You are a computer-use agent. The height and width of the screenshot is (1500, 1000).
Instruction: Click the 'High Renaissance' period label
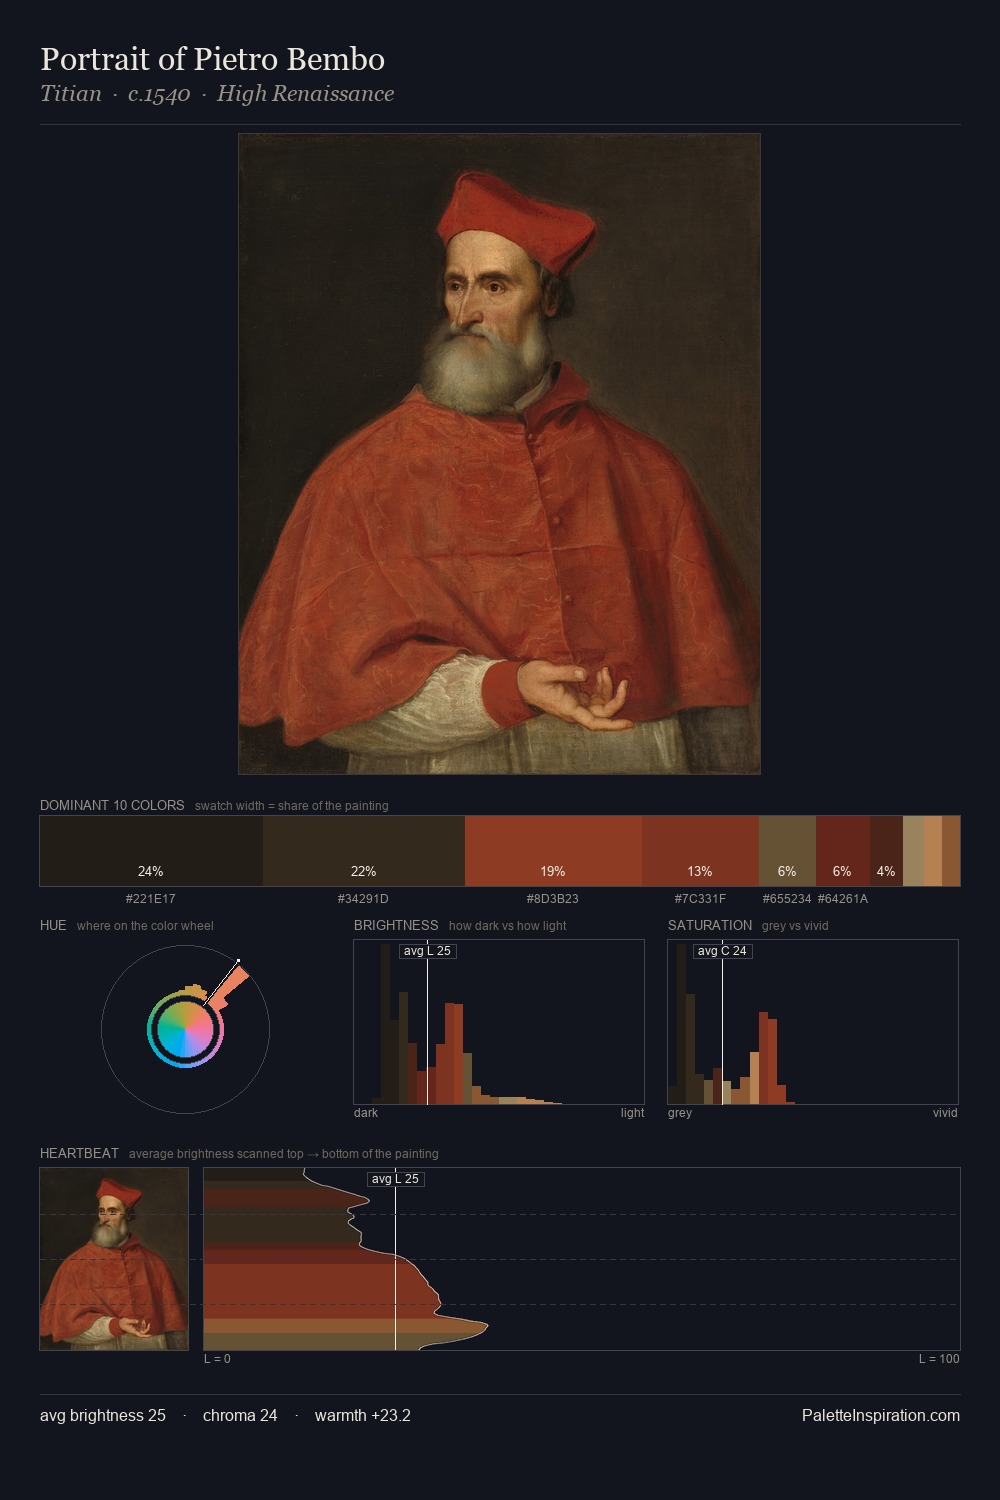point(305,94)
